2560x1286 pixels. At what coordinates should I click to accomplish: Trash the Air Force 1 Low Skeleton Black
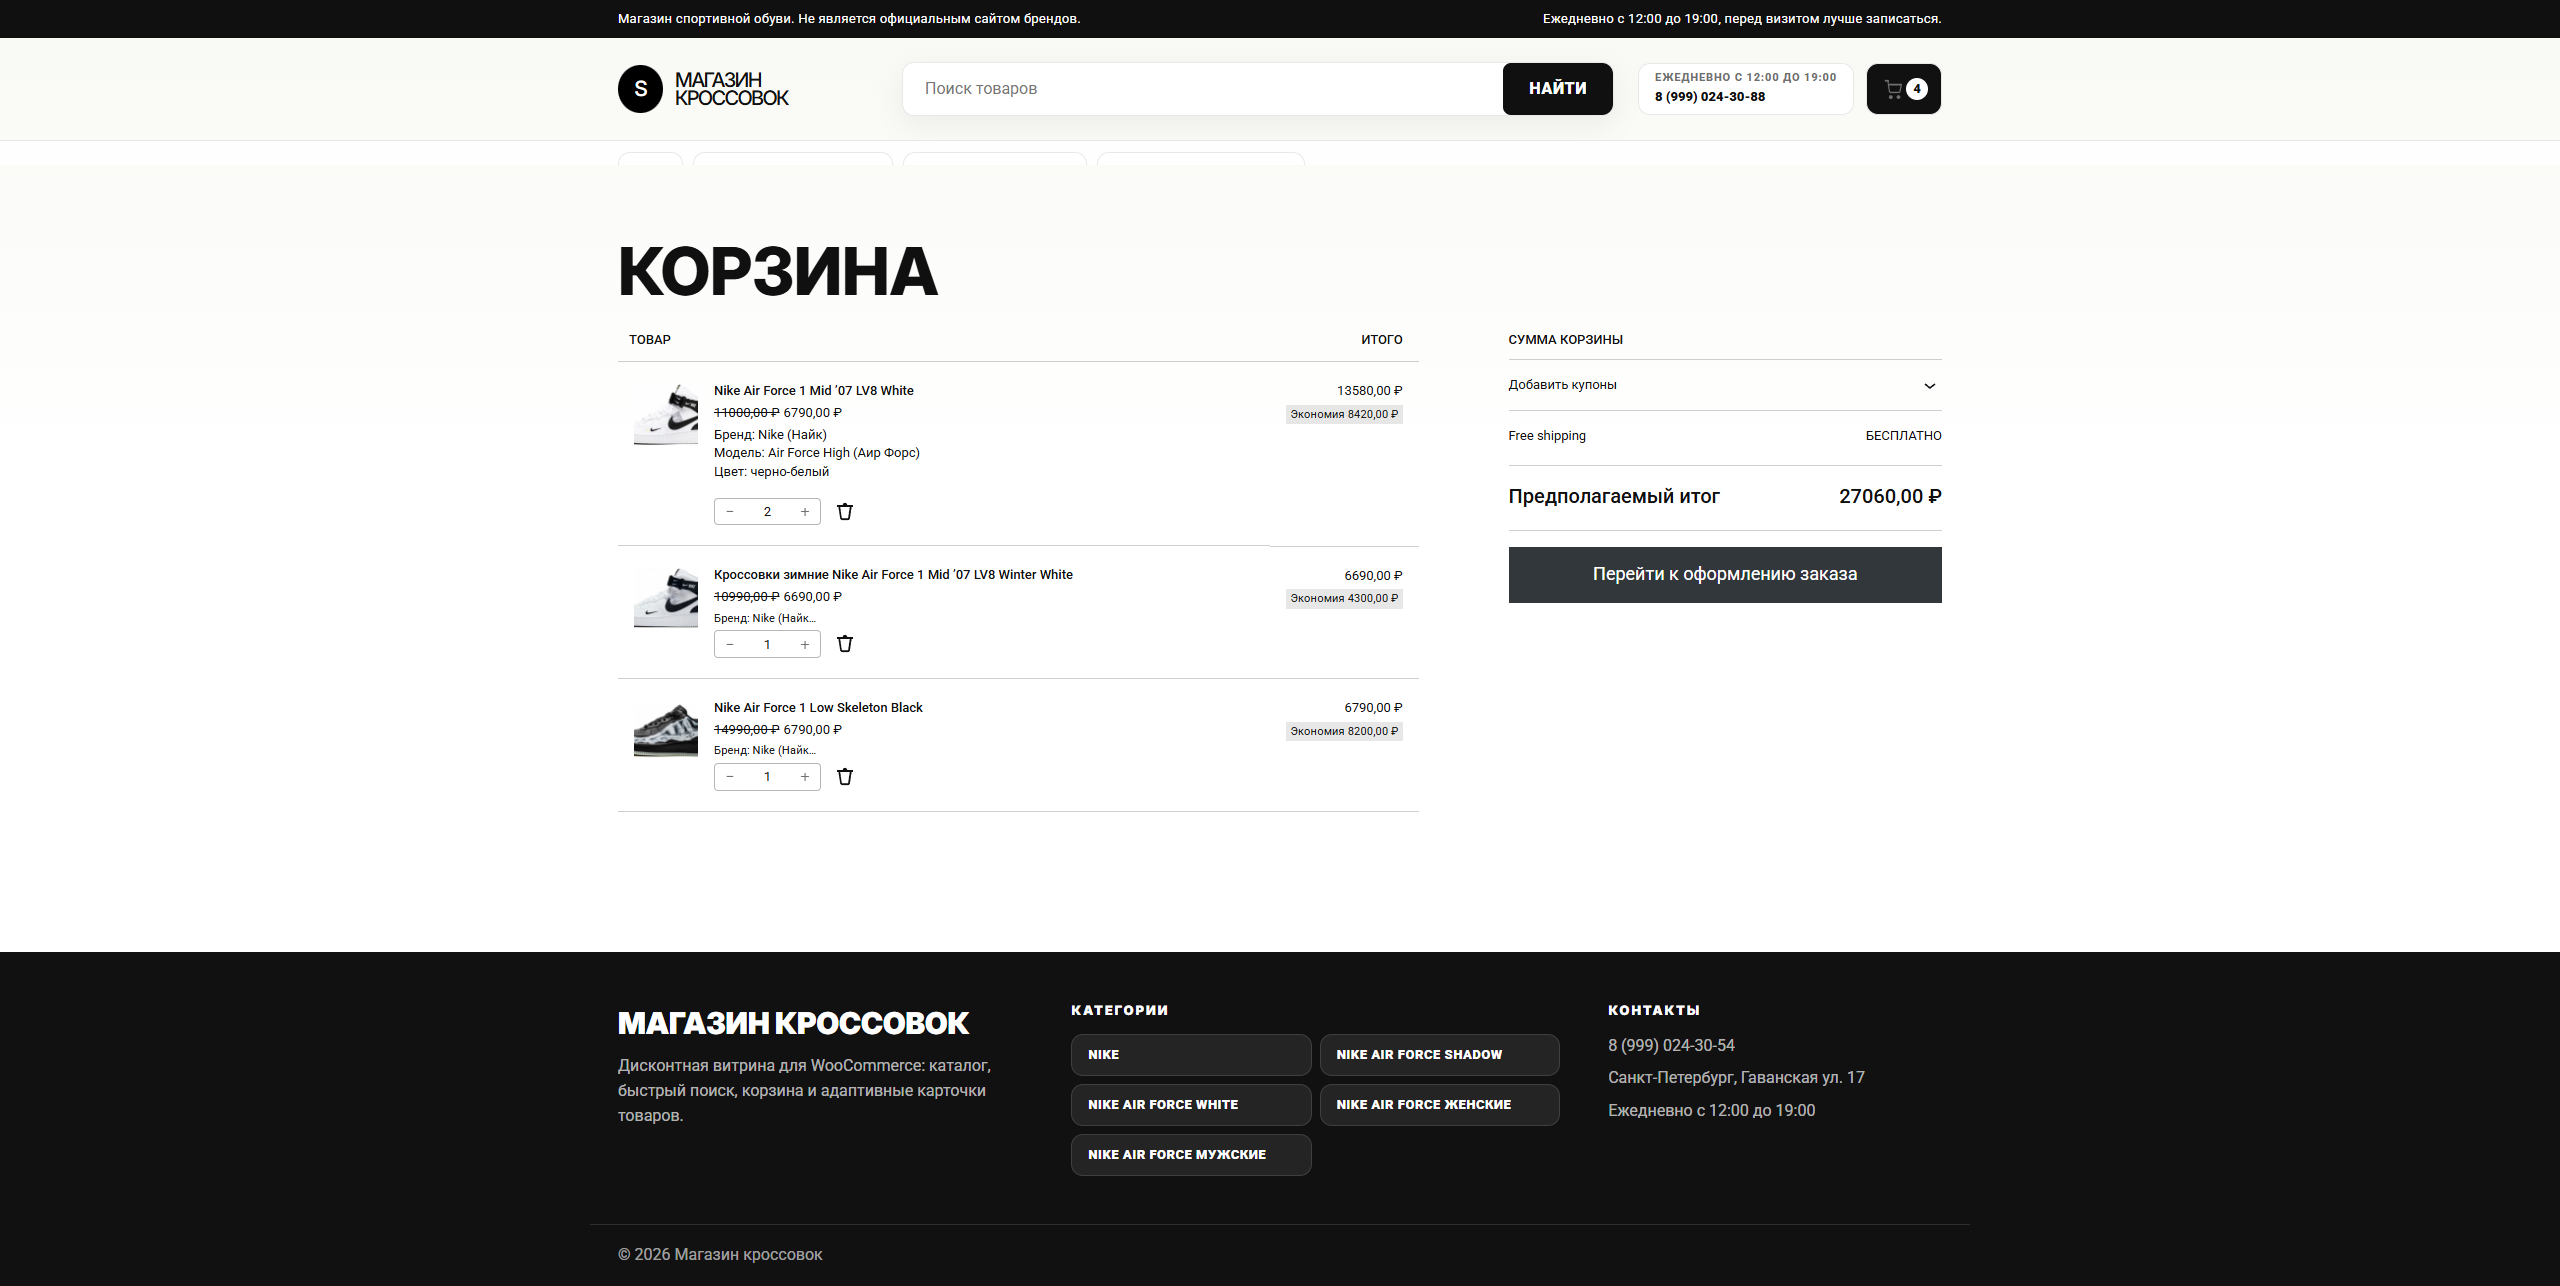(845, 777)
